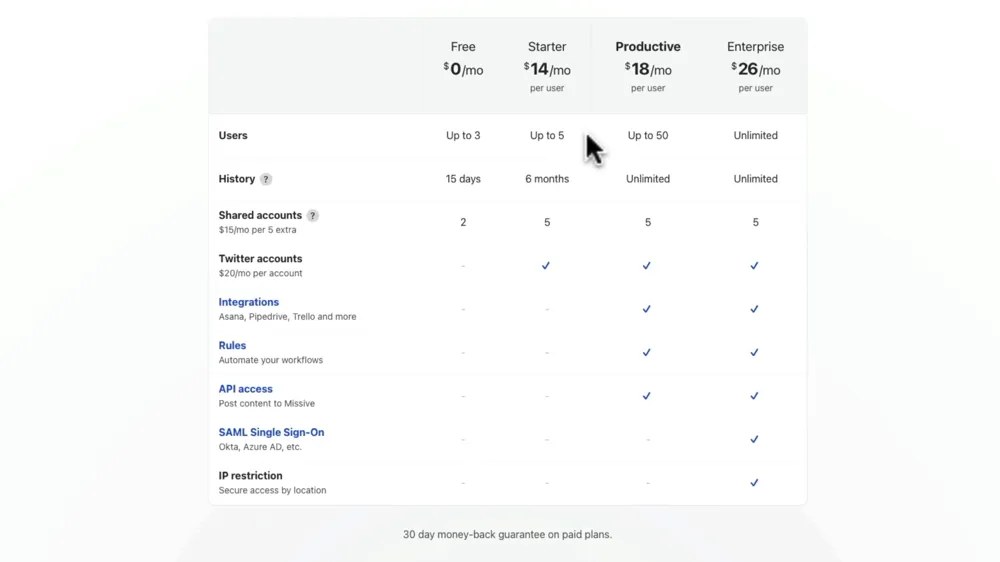The image size is (1000, 562).
Task: Click the 30 day money-back guarantee text
Action: (507, 534)
